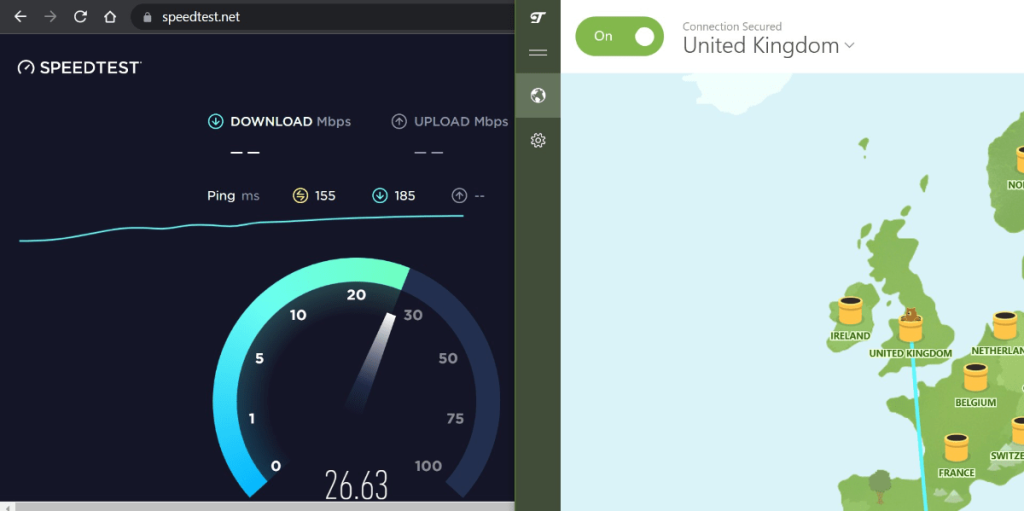Click the idle ping icon showing 155
This screenshot has height=511, width=1024.
[x=300, y=195]
